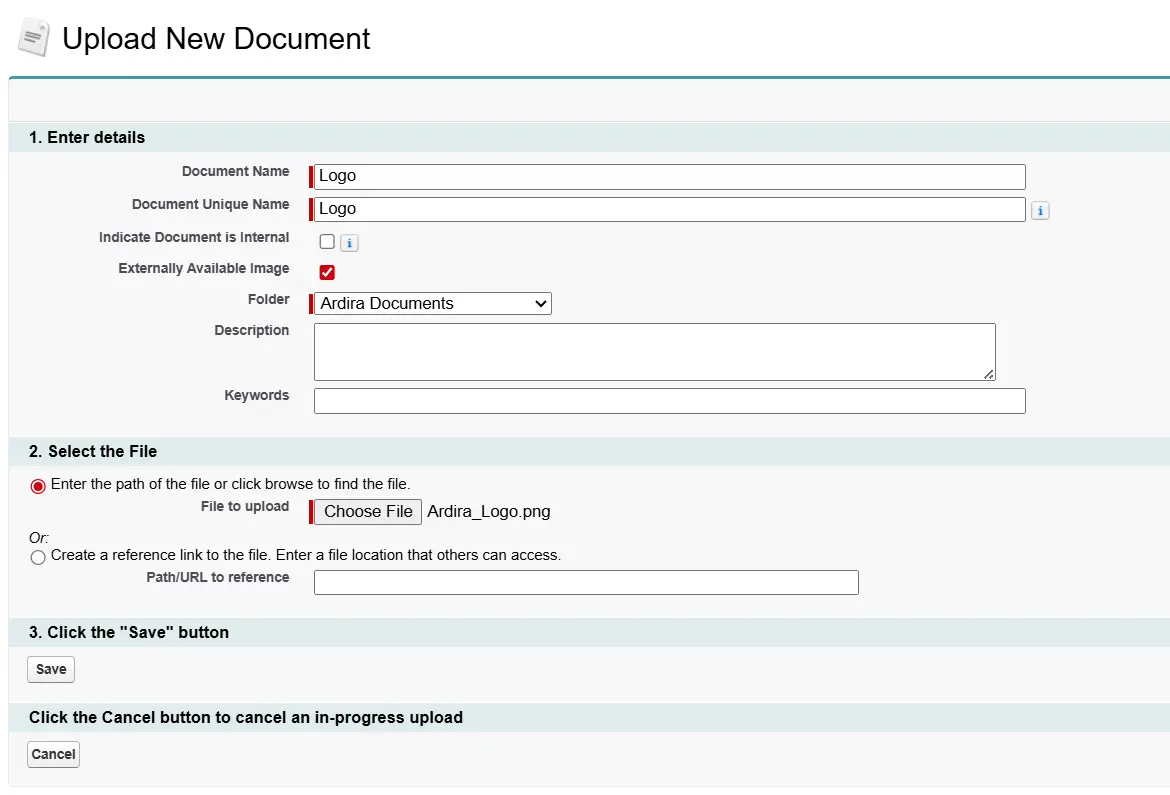This screenshot has width=1170, height=795.
Task: Open info tooltip for Document Unique Name
Action: [1039, 210]
